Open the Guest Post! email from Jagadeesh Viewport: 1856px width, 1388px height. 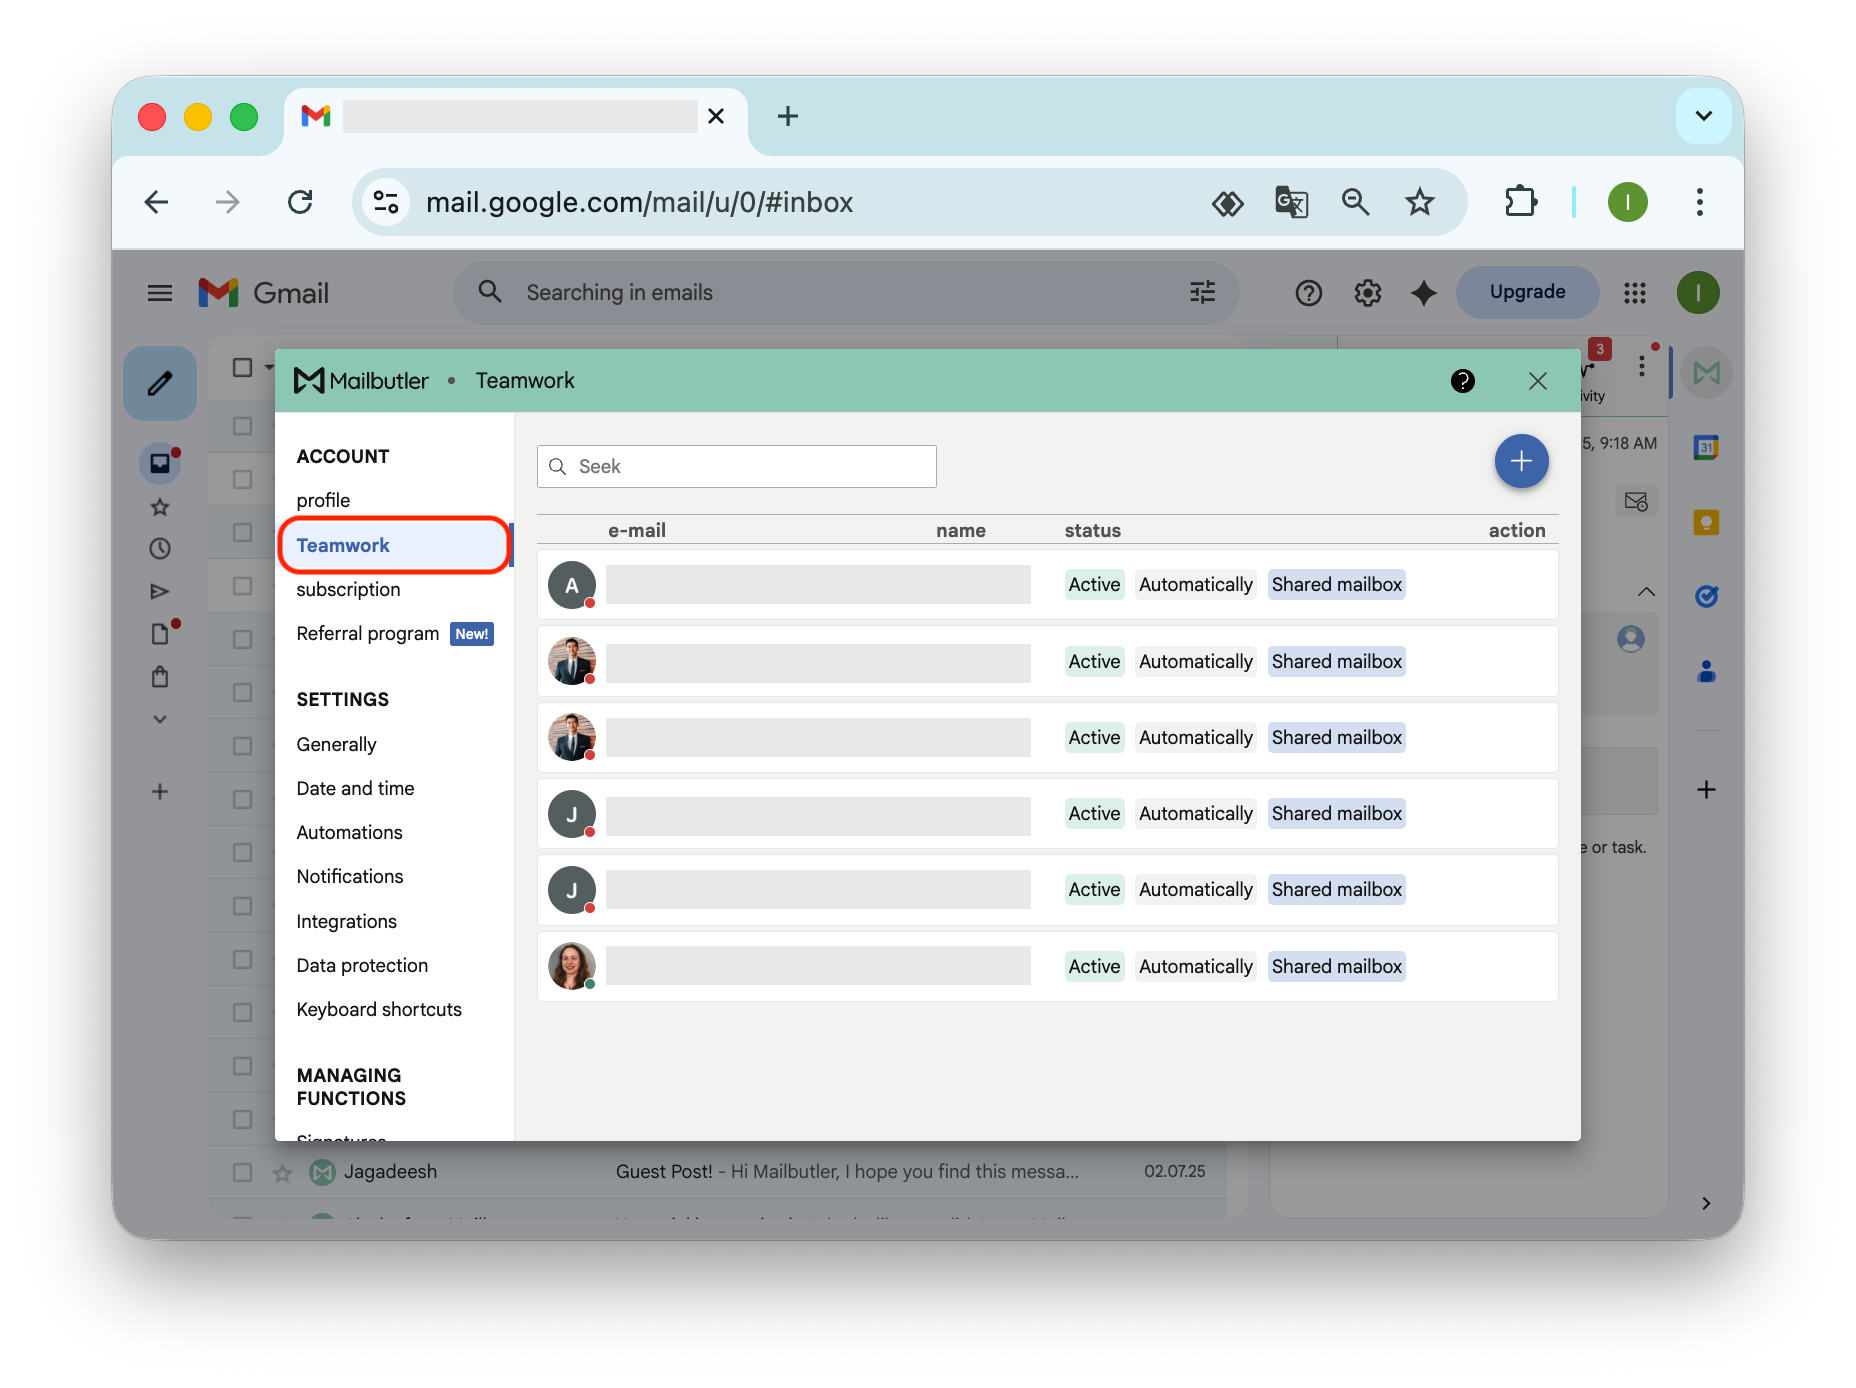(847, 1172)
